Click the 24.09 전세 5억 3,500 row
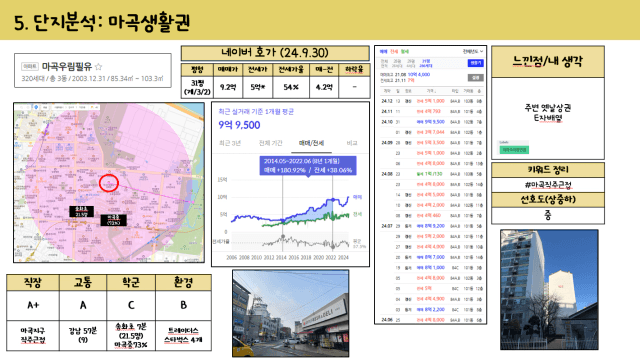 click(431, 143)
